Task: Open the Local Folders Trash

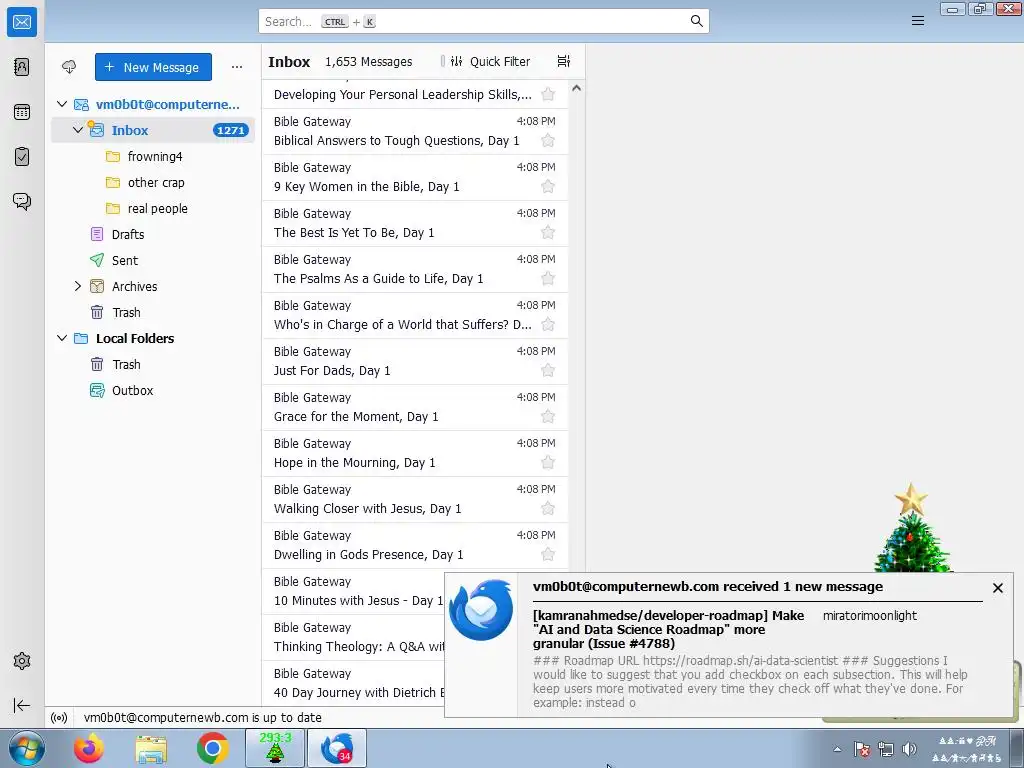Action: coord(153,364)
